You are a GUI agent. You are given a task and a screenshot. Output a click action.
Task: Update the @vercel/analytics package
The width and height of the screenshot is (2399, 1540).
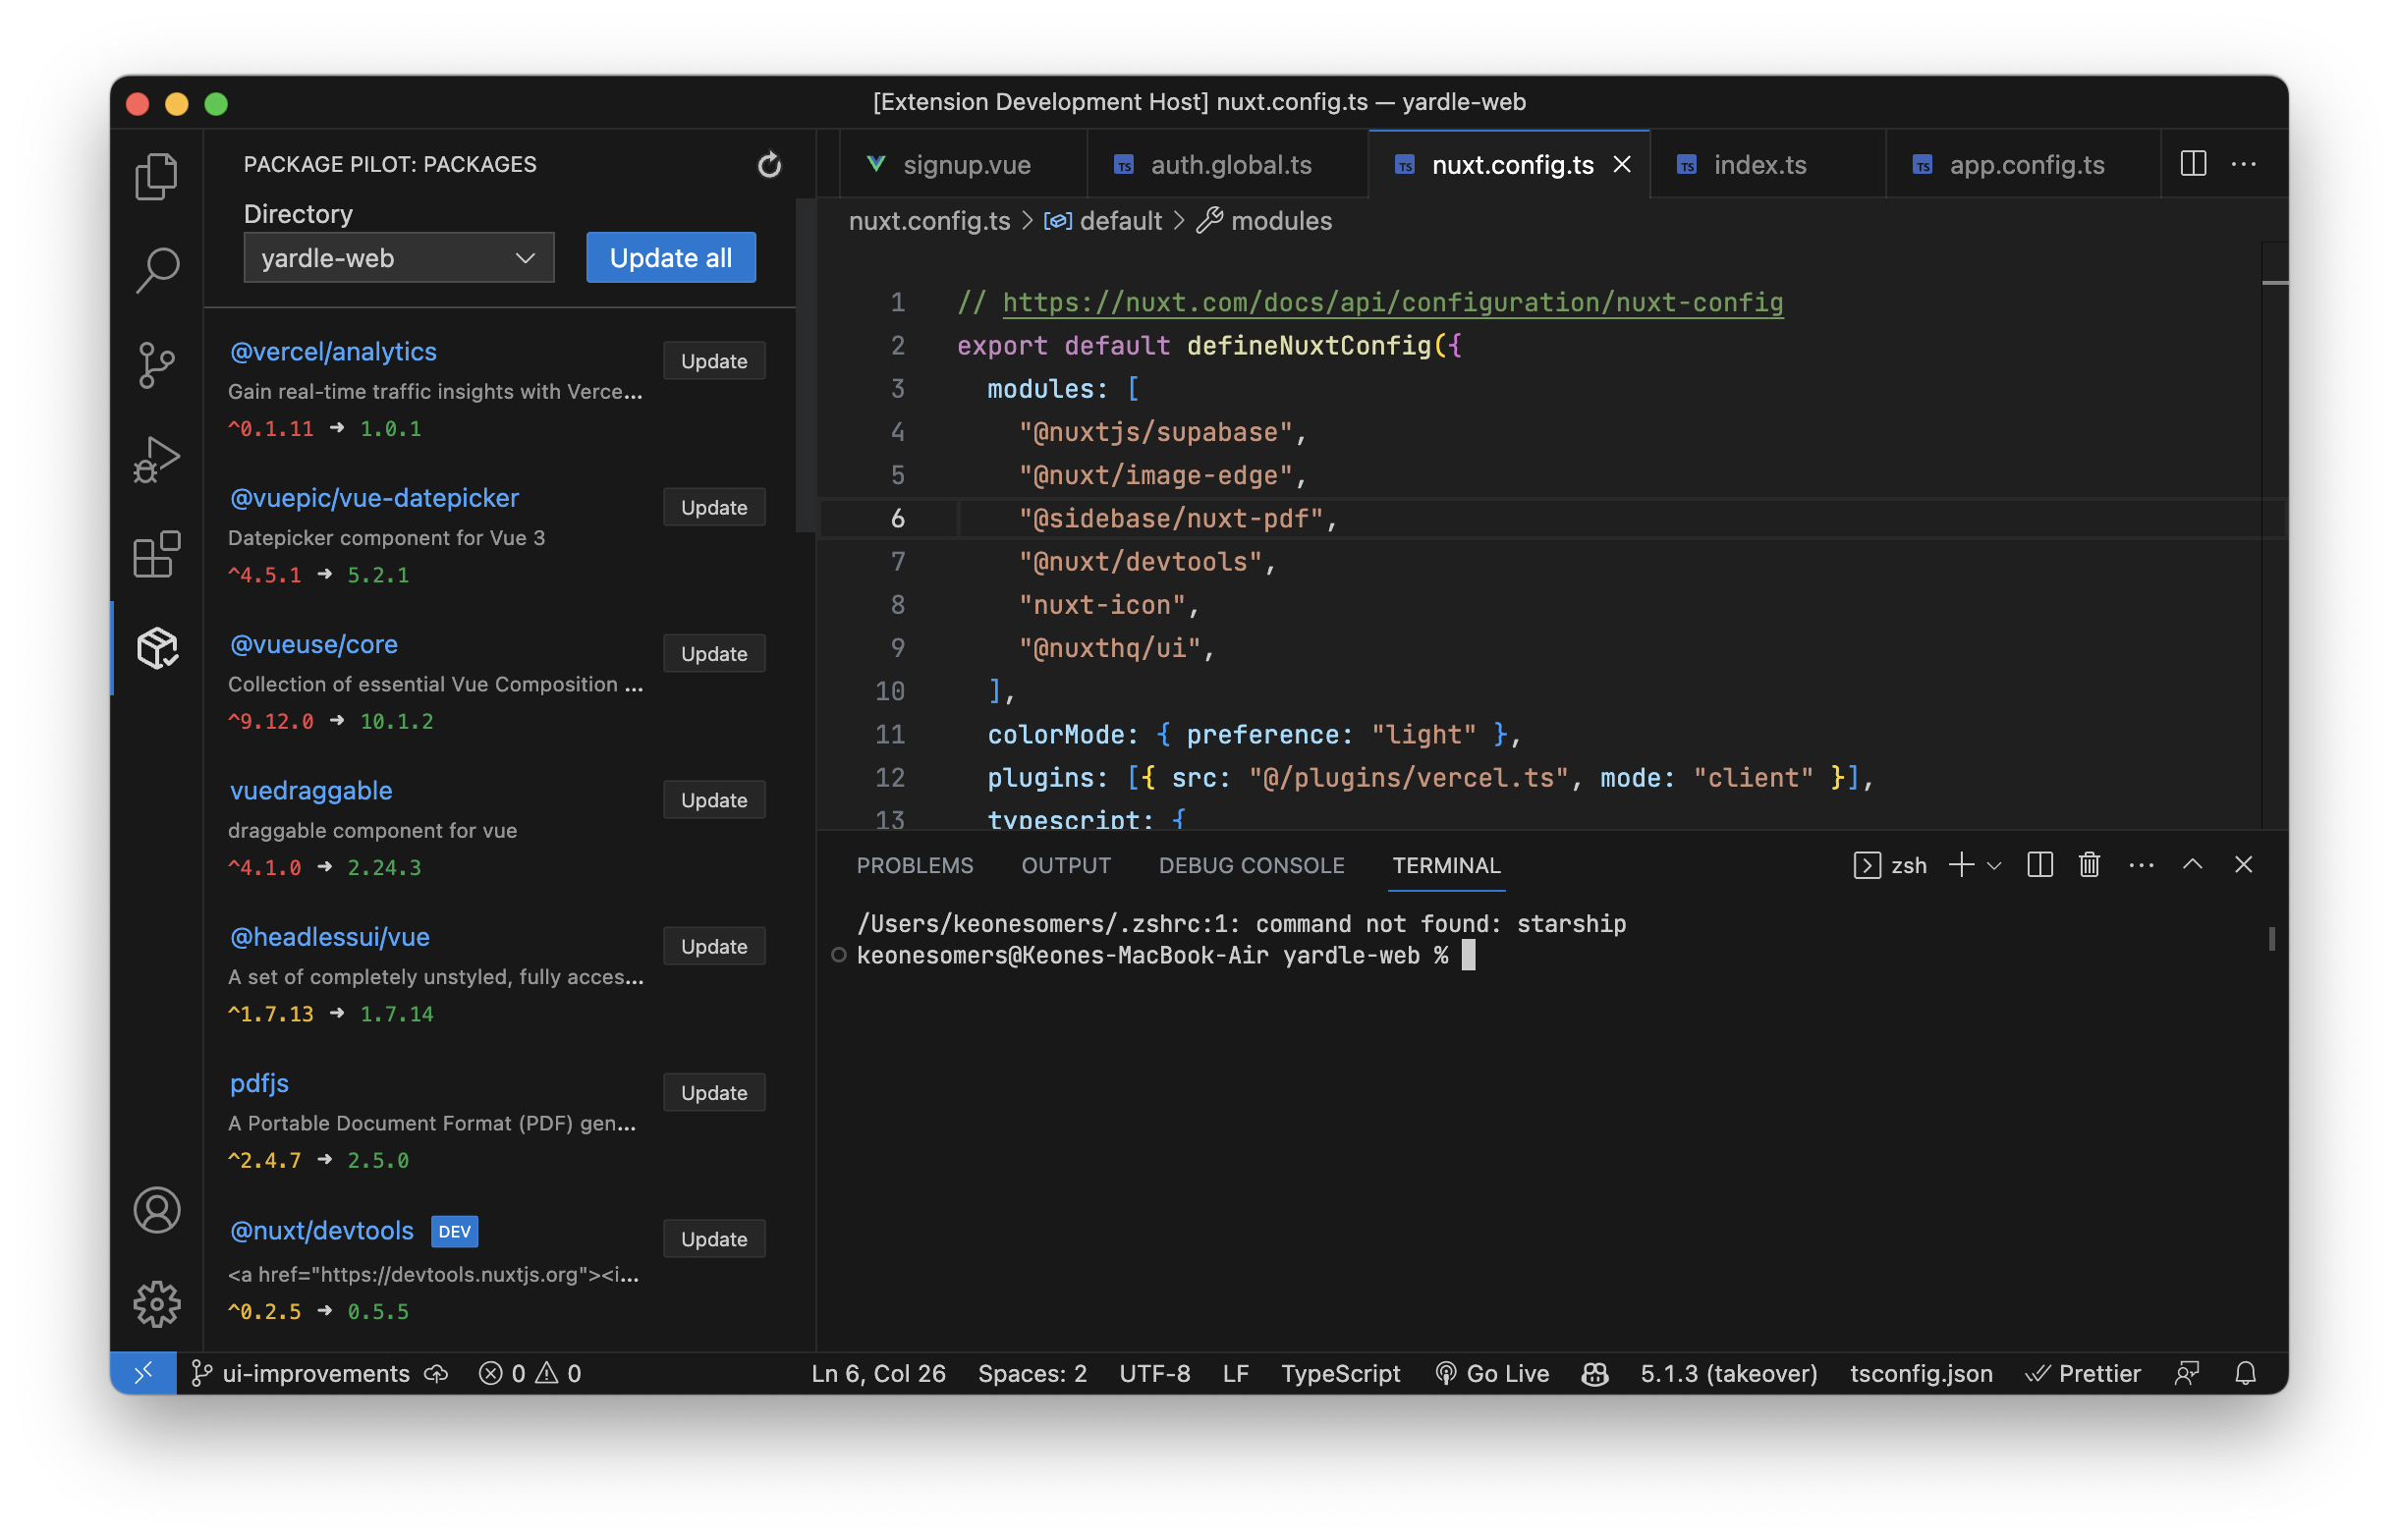(713, 361)
